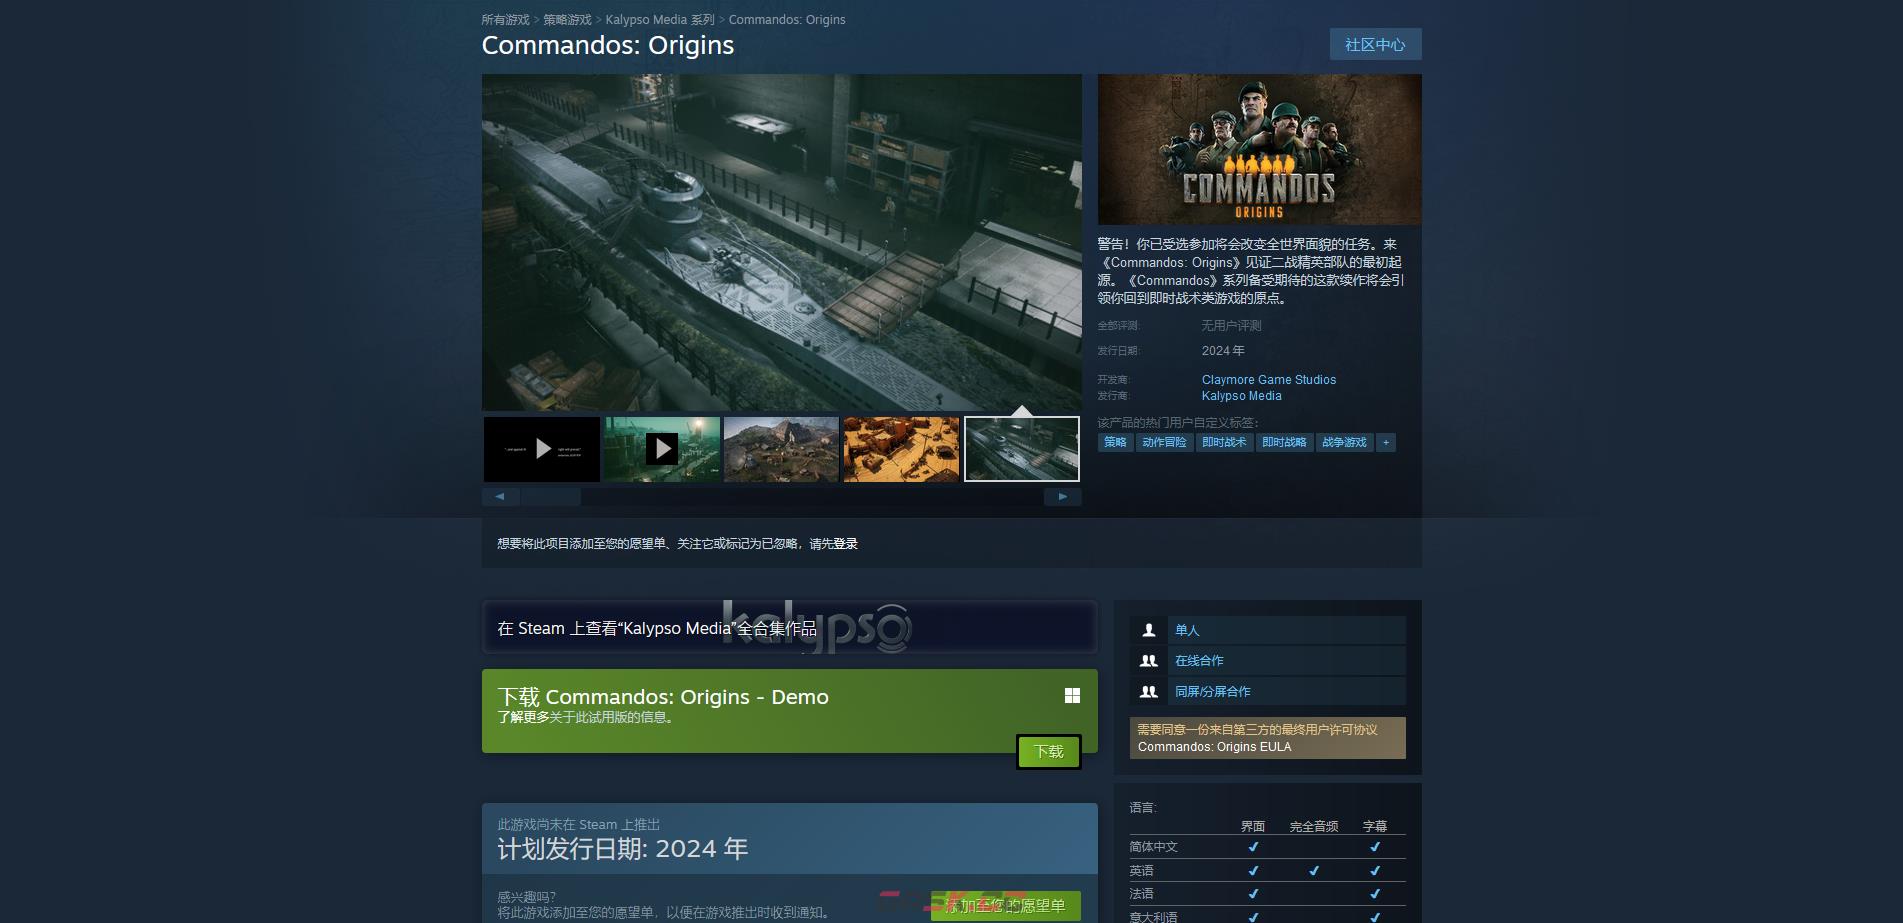Play the second underwater trailer thumbnail
This screenshot has height=923, width=1903.
[662, 449]
